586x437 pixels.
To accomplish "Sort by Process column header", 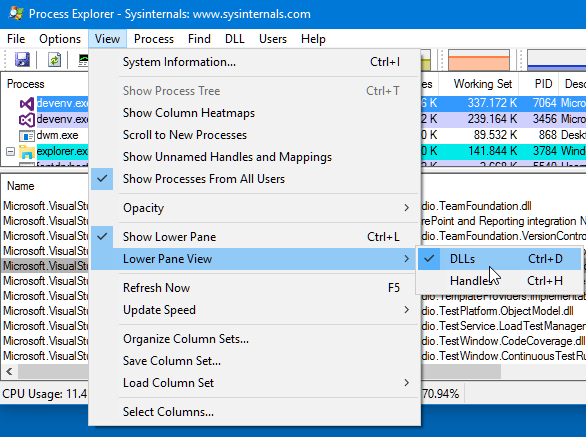I will [x=45, y=84].
